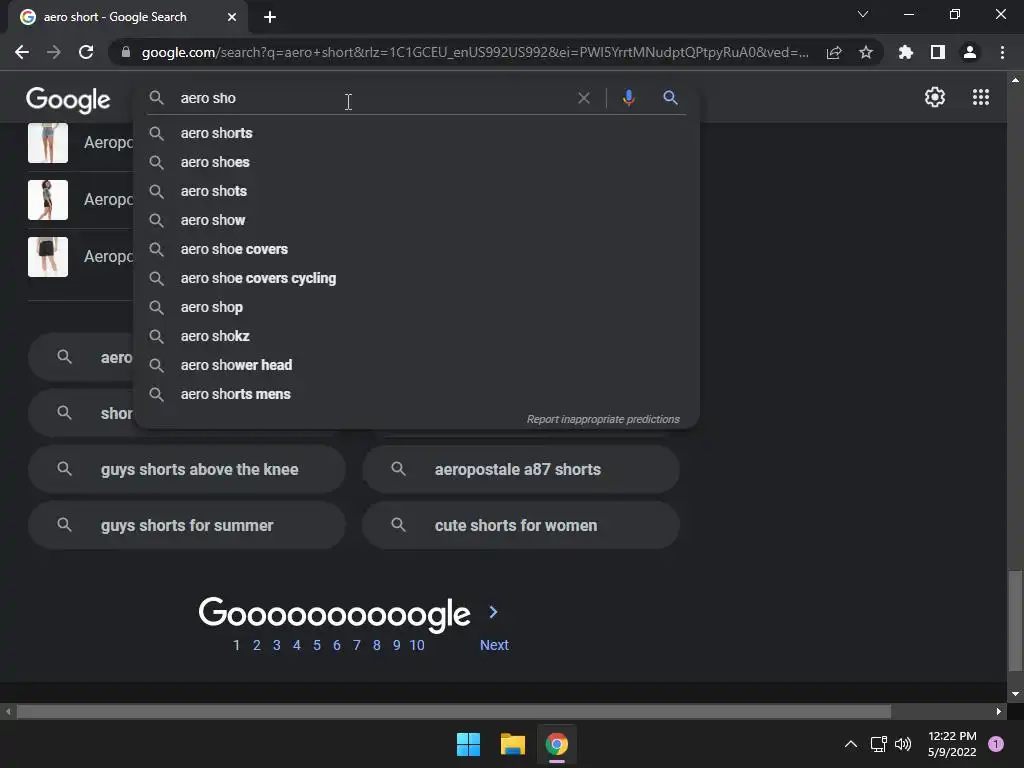
Task: Close the aero short Google Search tab
Action: click(232, 17)
